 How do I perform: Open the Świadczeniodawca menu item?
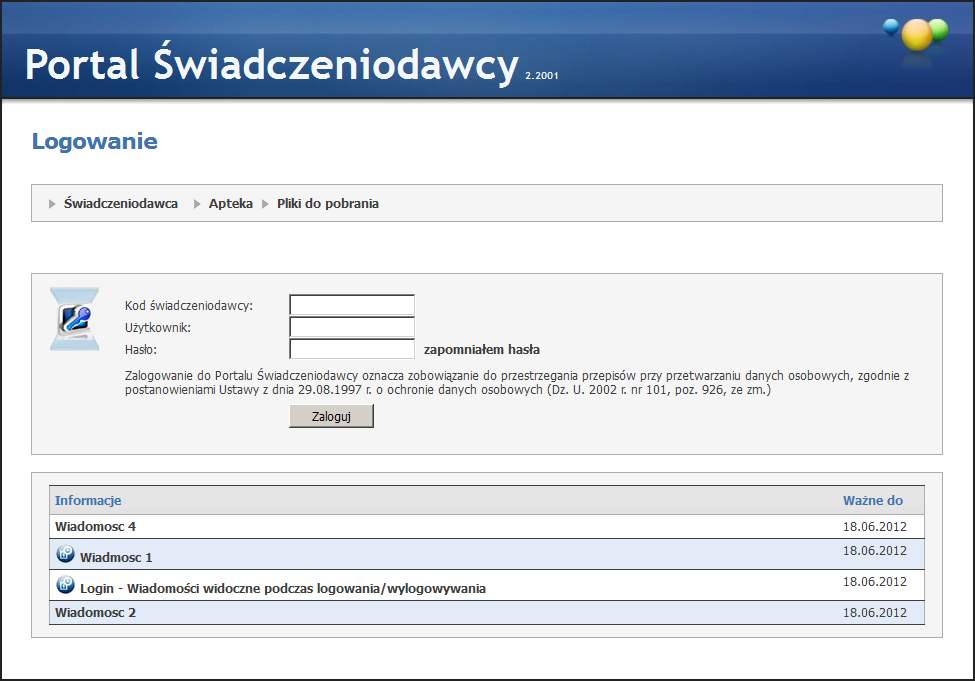[121, 203]
